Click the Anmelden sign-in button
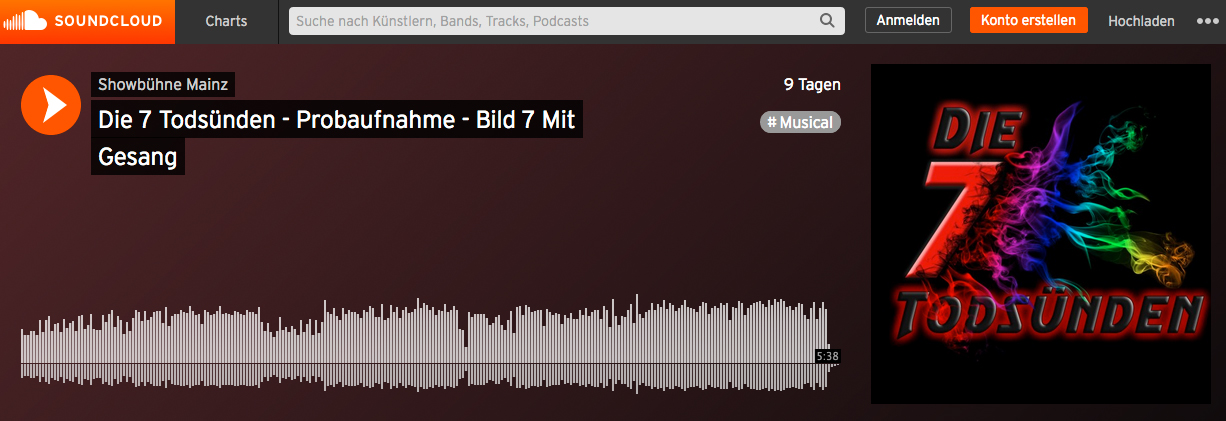1226x421 pixels. click(908, 20)
